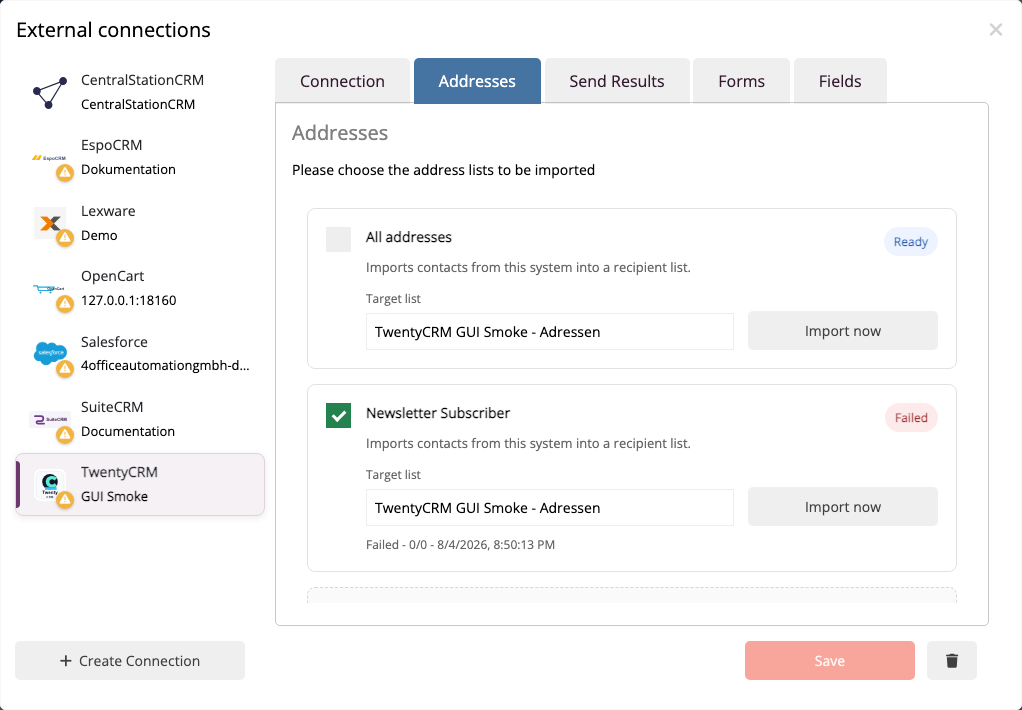Uncheck the Newsletter Subscriber checkbox

click(x=338, y=415)
